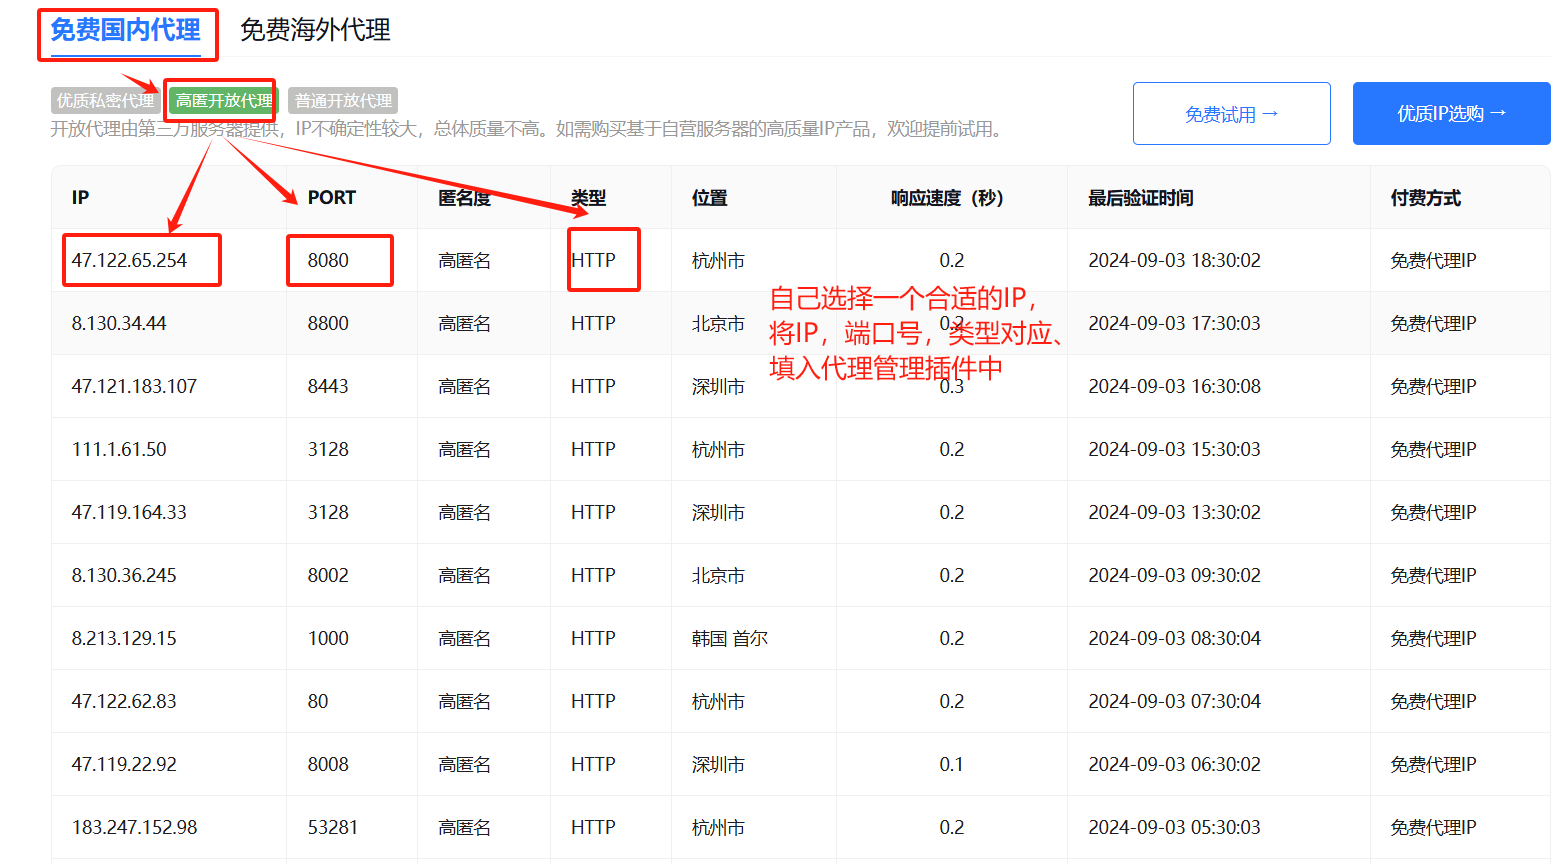Click timestamp 2024-09-03 07:30:04
This screenshot has width=1564, height=864.
pos(1174,702)
